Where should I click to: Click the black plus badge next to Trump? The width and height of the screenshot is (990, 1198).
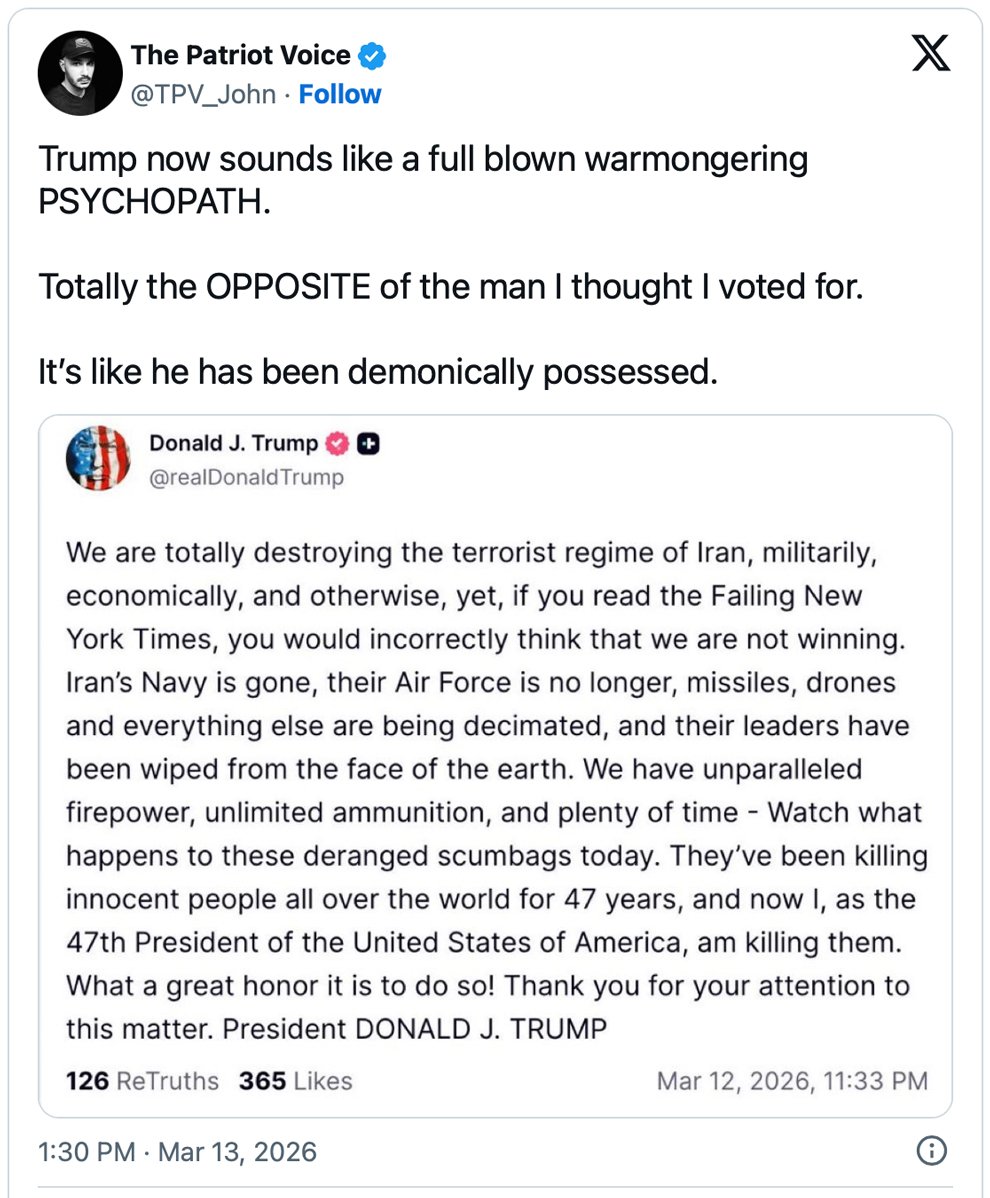click(x=368, y=444)
